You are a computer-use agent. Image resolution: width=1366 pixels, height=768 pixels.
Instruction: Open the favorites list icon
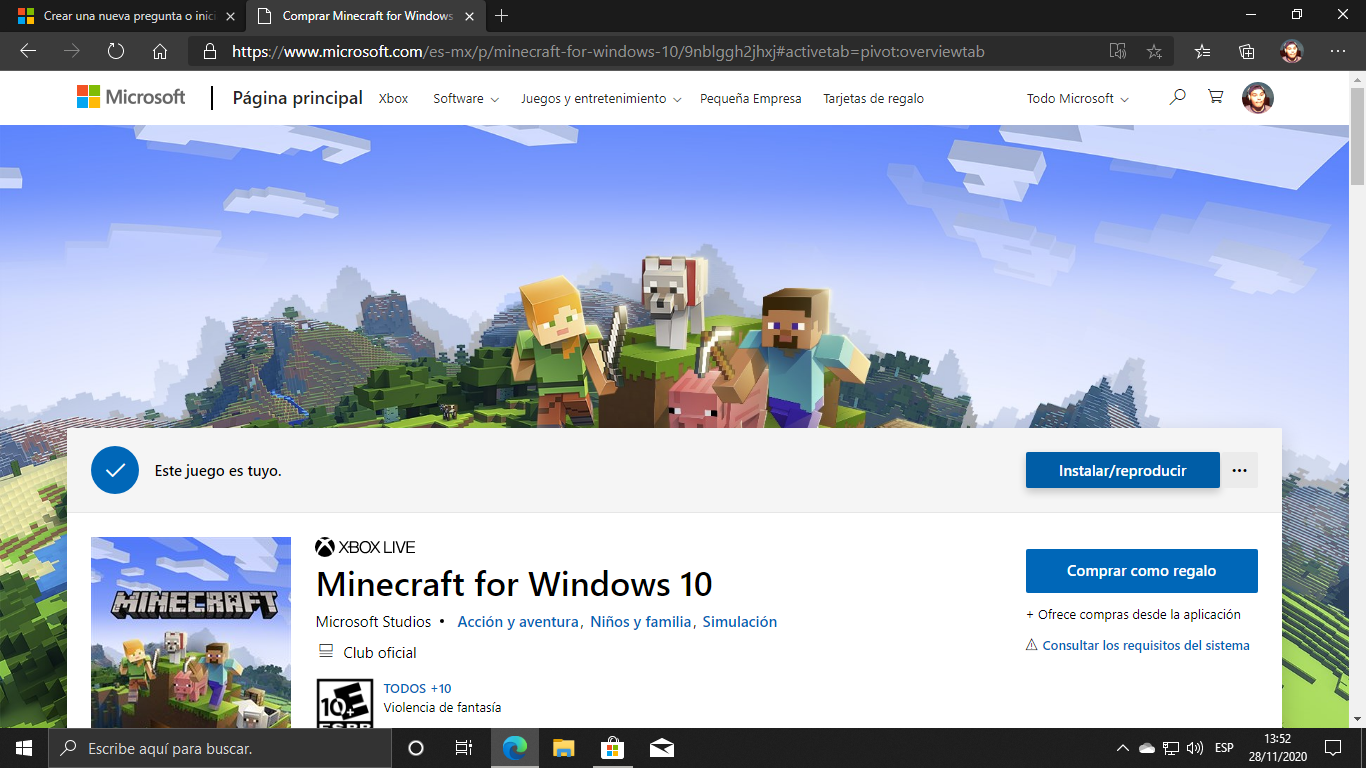1203,51
